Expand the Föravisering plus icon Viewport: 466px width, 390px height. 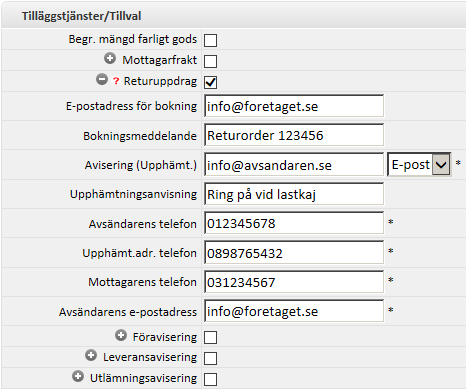121,335
